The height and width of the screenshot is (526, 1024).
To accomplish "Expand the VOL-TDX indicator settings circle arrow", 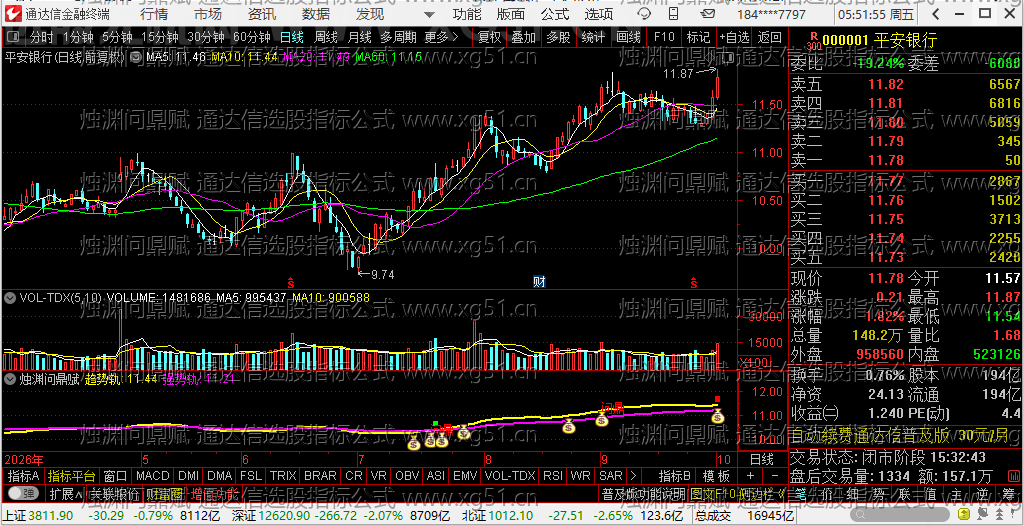I will [x=10, y=298].
